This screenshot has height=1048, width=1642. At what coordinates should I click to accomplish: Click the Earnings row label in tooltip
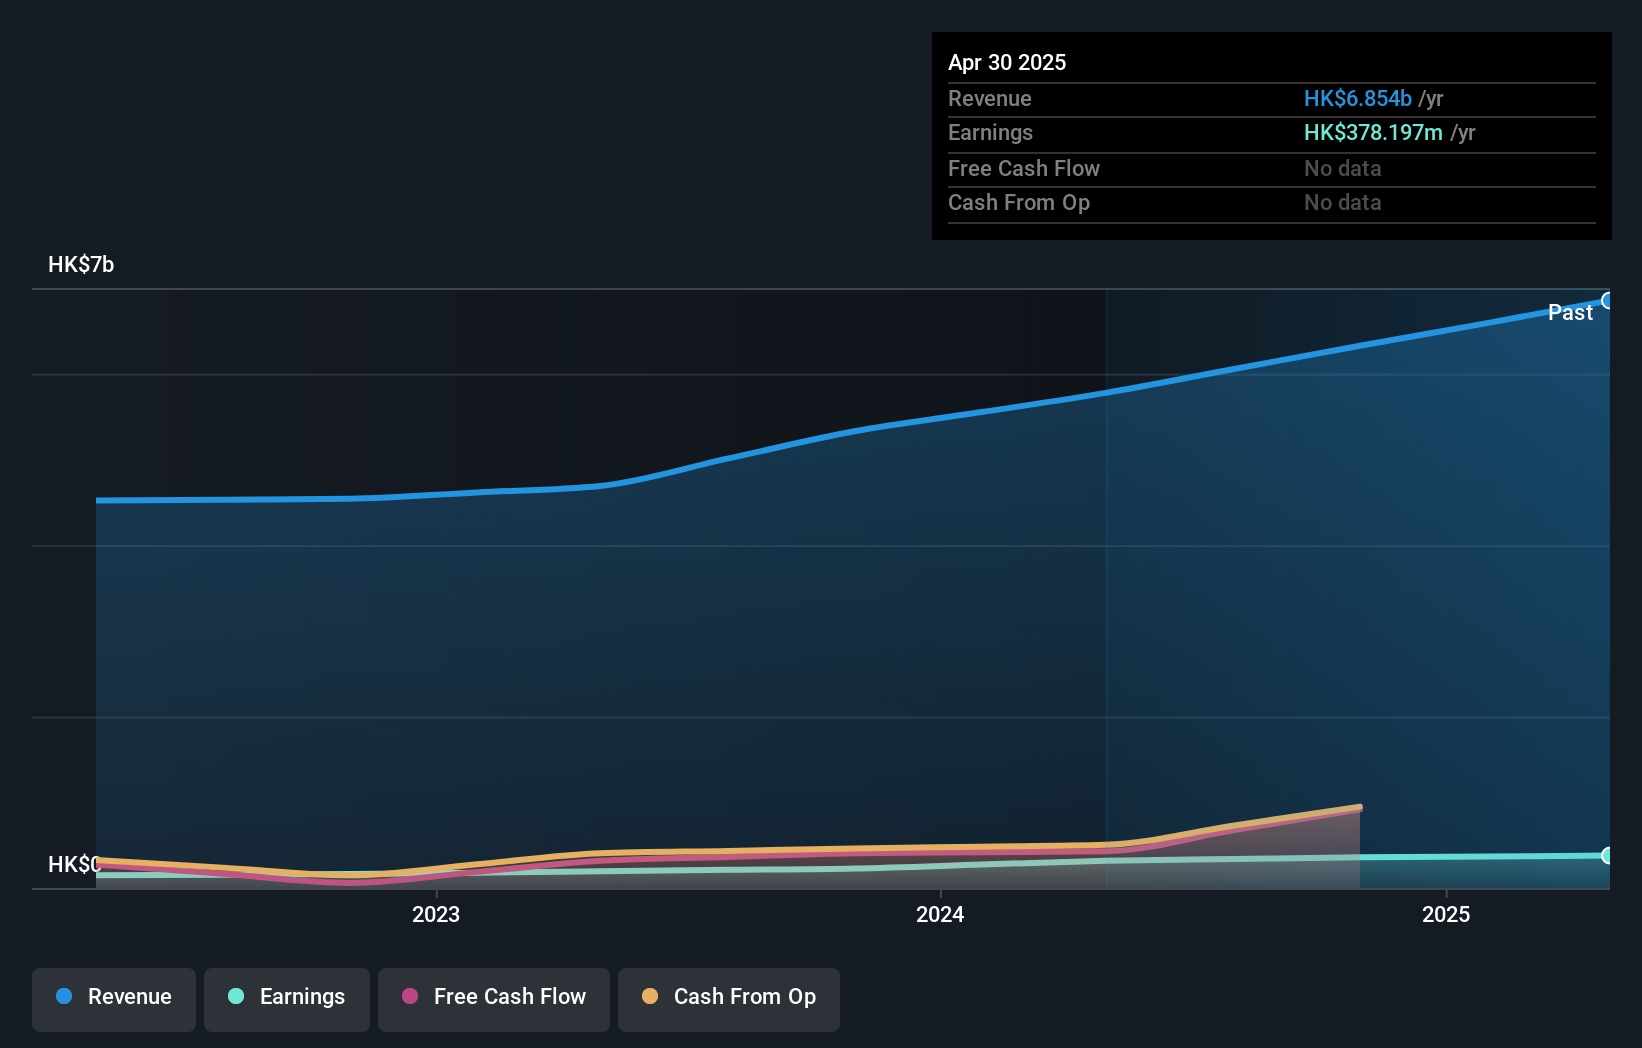pyautogui.click(x=990, y=132)
